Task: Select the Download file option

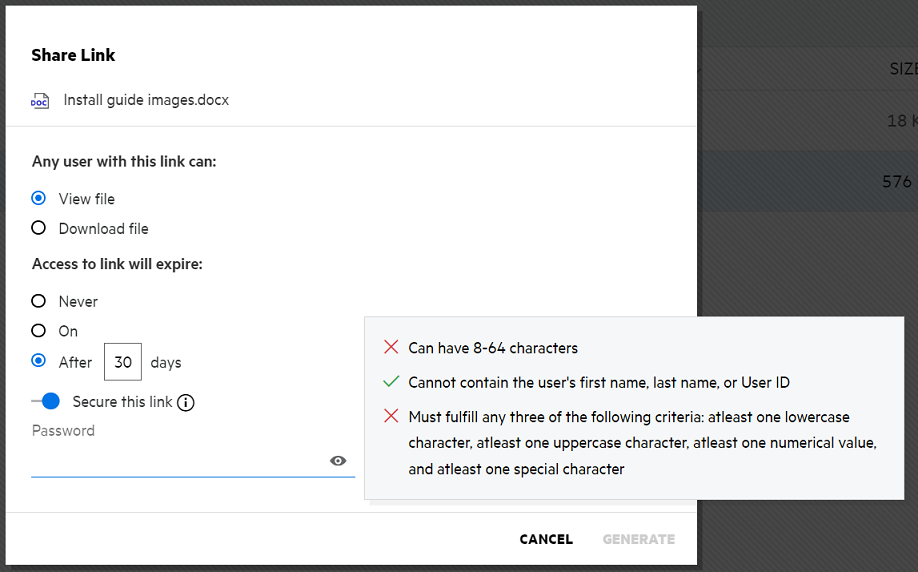Action: [39, 228]
